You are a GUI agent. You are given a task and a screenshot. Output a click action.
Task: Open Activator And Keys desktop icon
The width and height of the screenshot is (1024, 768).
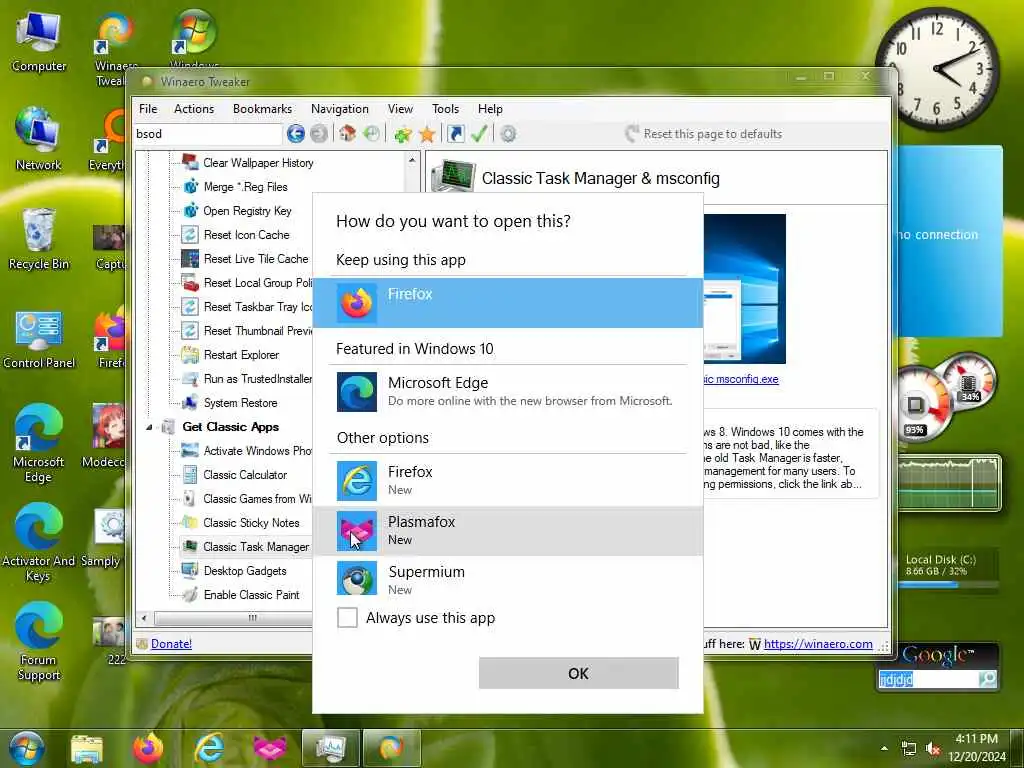click(x=39, y=542)
